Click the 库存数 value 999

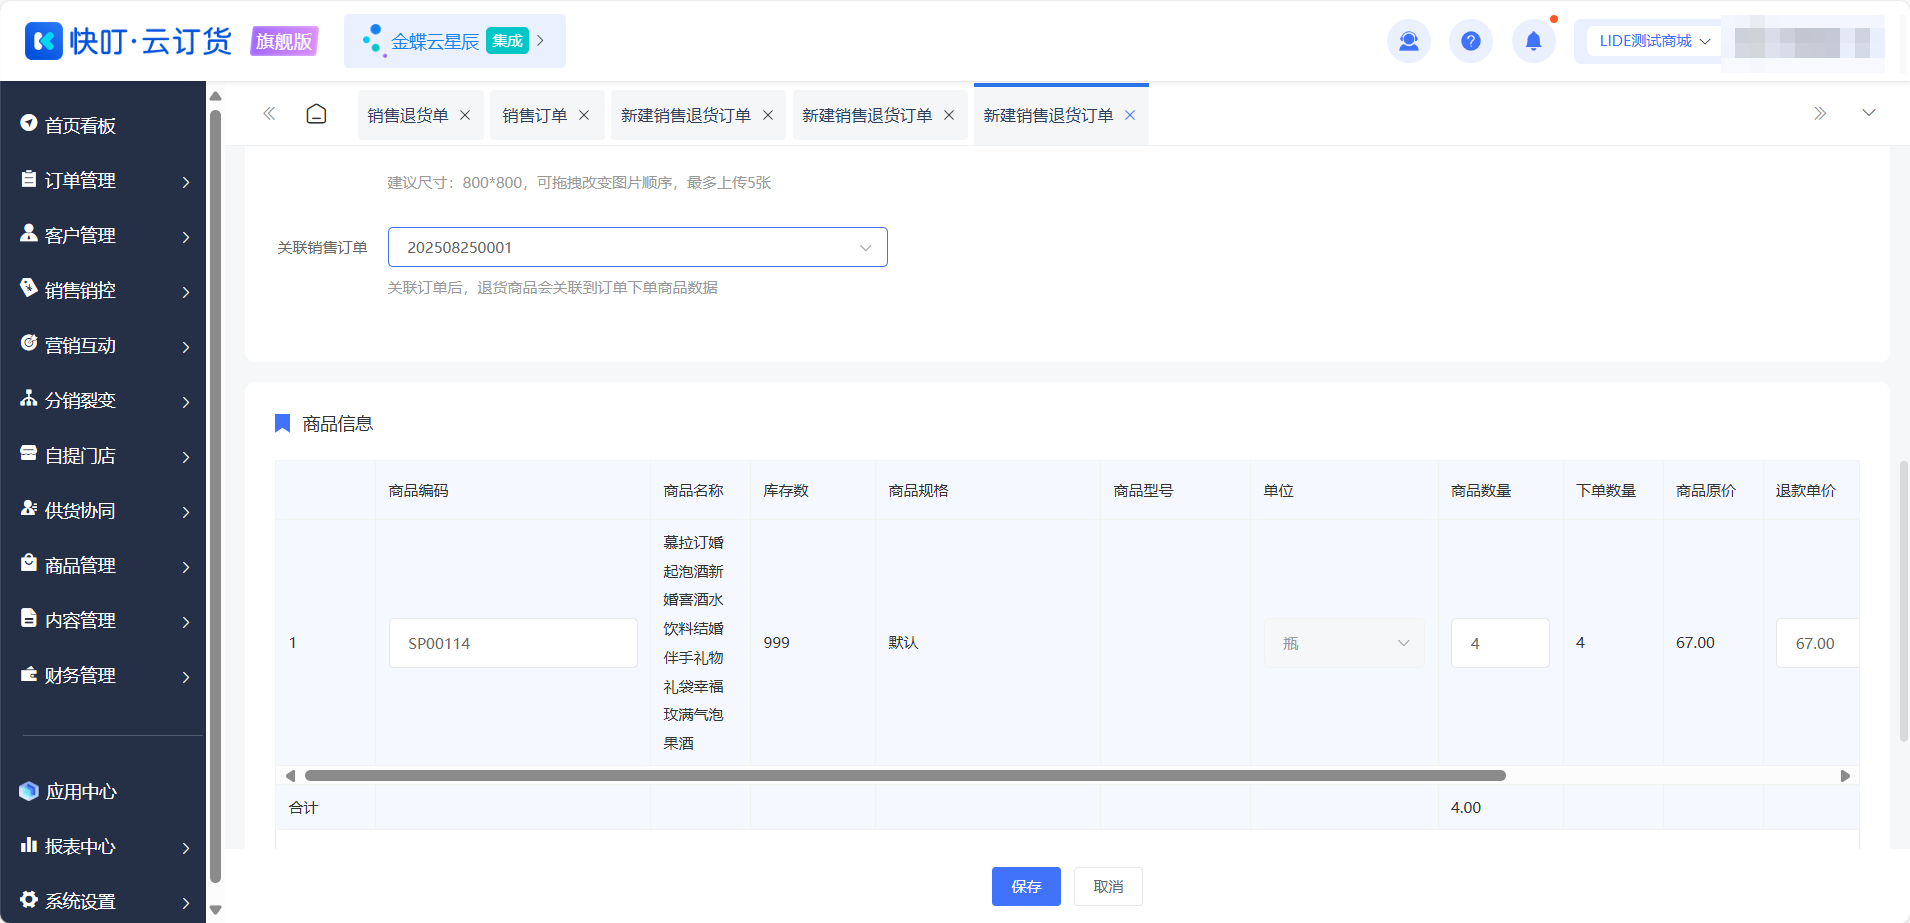click(776, 643)
